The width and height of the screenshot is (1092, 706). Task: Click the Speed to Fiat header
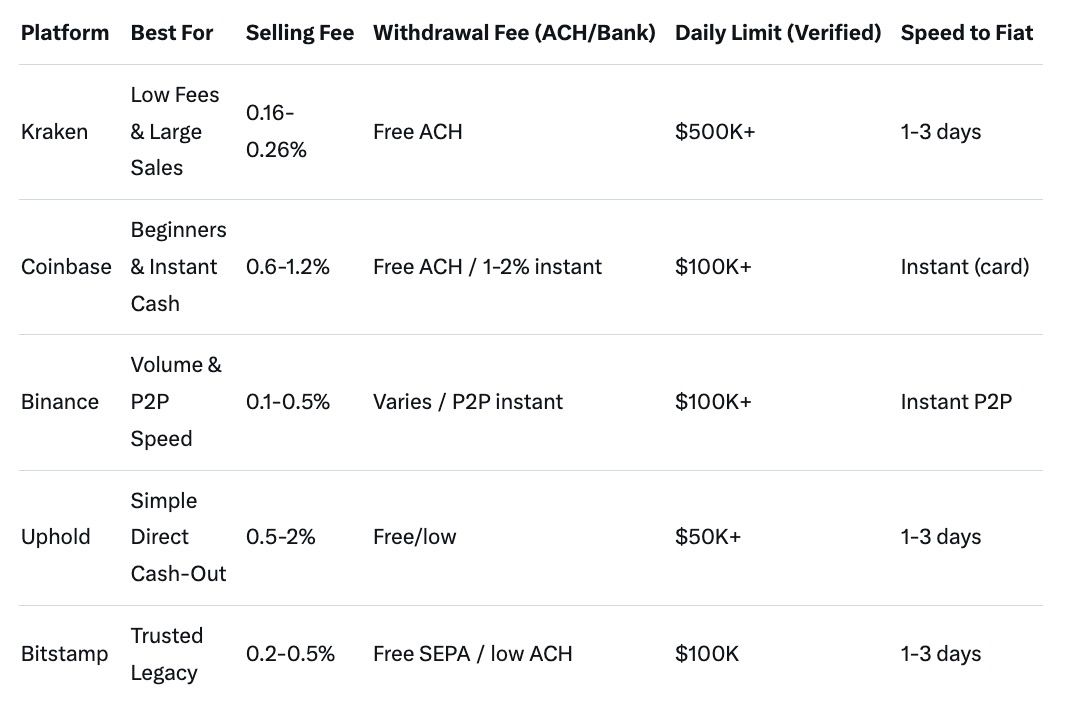pyautogui.click(x=967, y=33)
